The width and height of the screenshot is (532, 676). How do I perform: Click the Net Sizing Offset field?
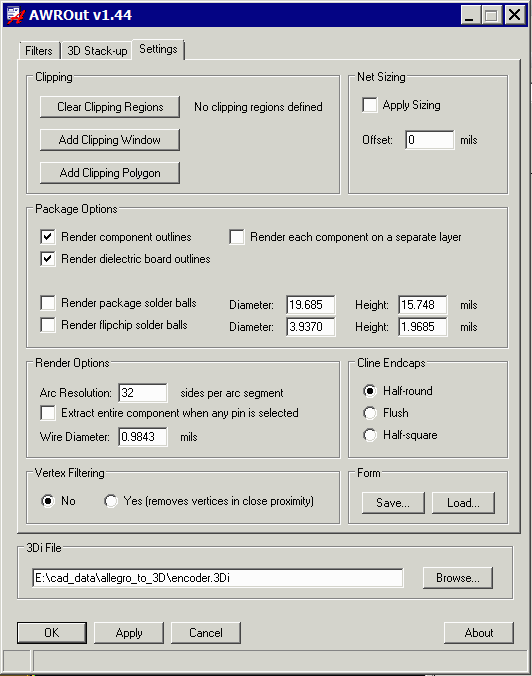[429, 140]
